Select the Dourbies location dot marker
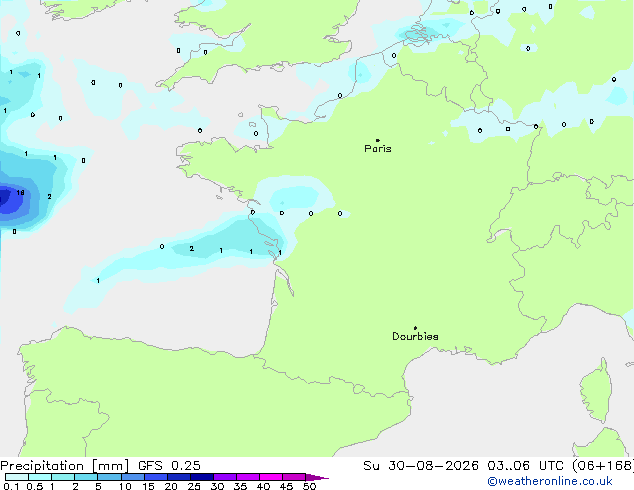 pos(415,328)
